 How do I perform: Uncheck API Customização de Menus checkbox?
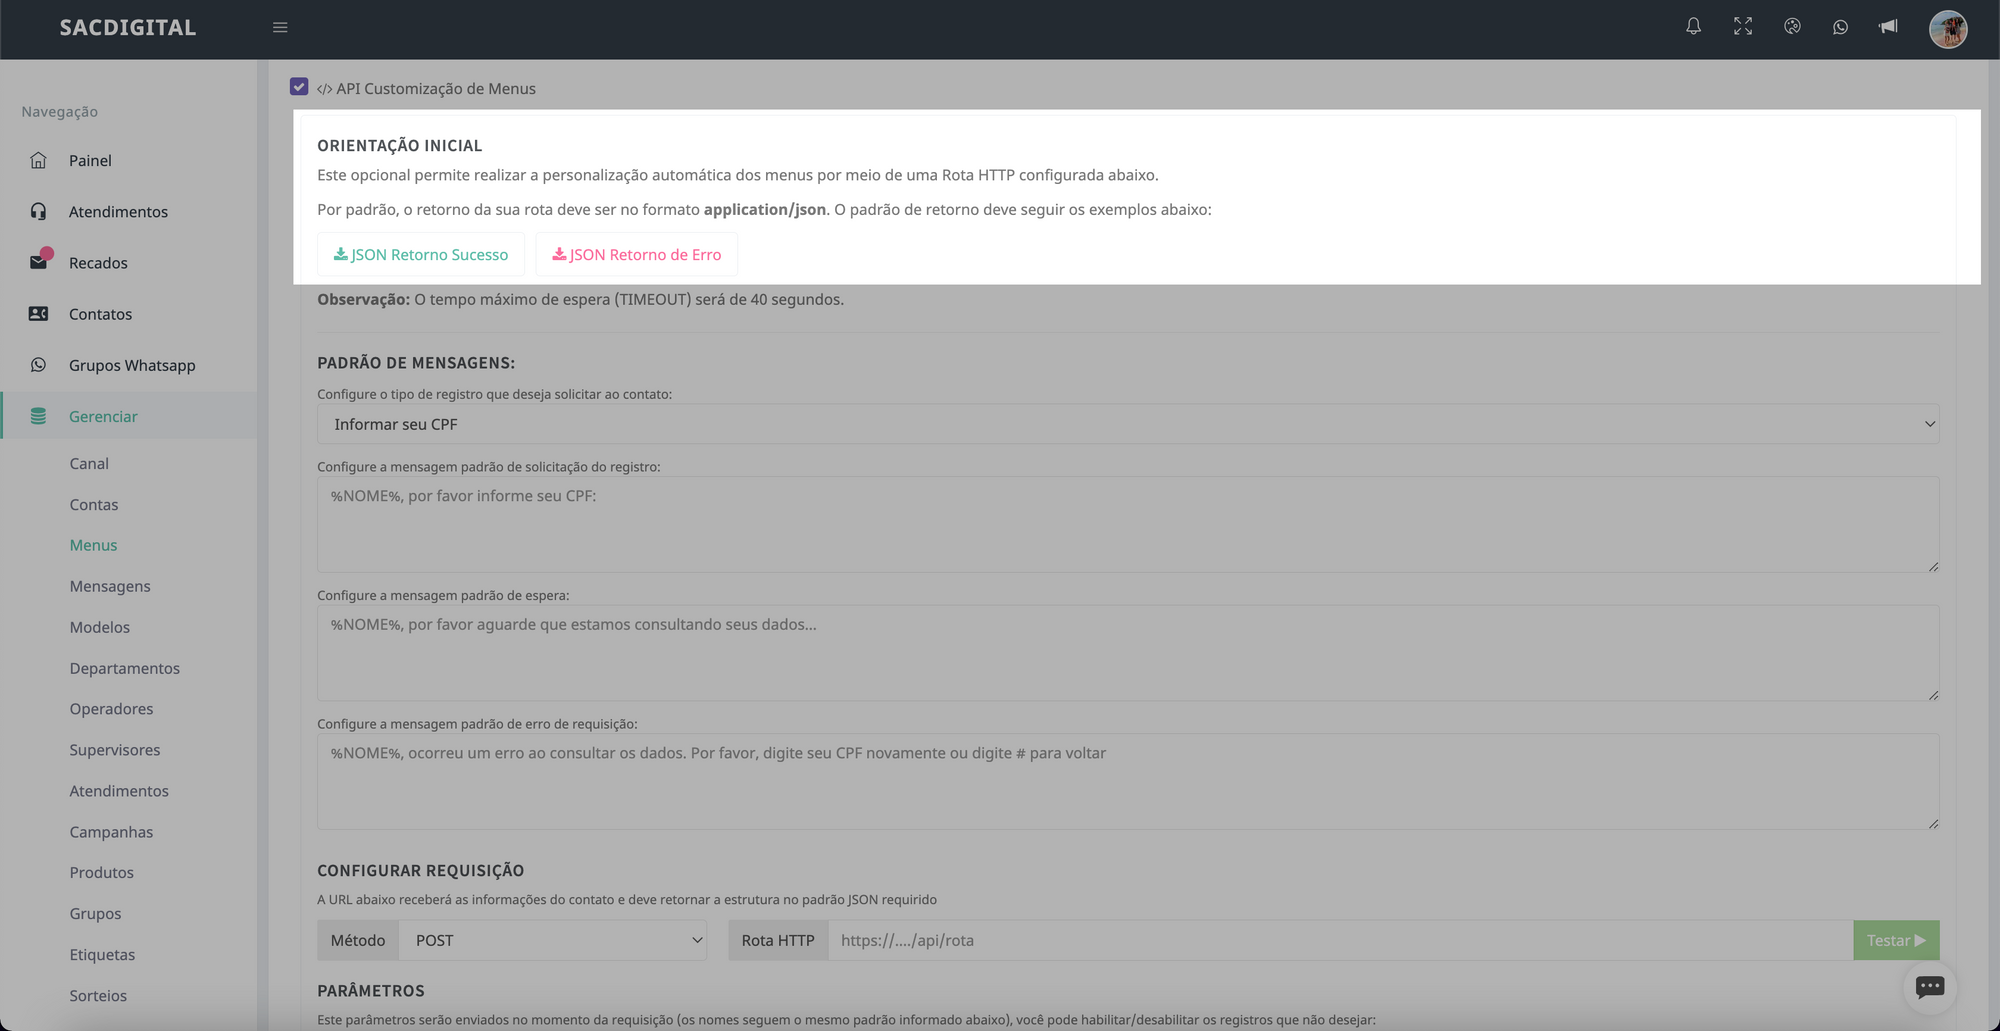(299, 87)
